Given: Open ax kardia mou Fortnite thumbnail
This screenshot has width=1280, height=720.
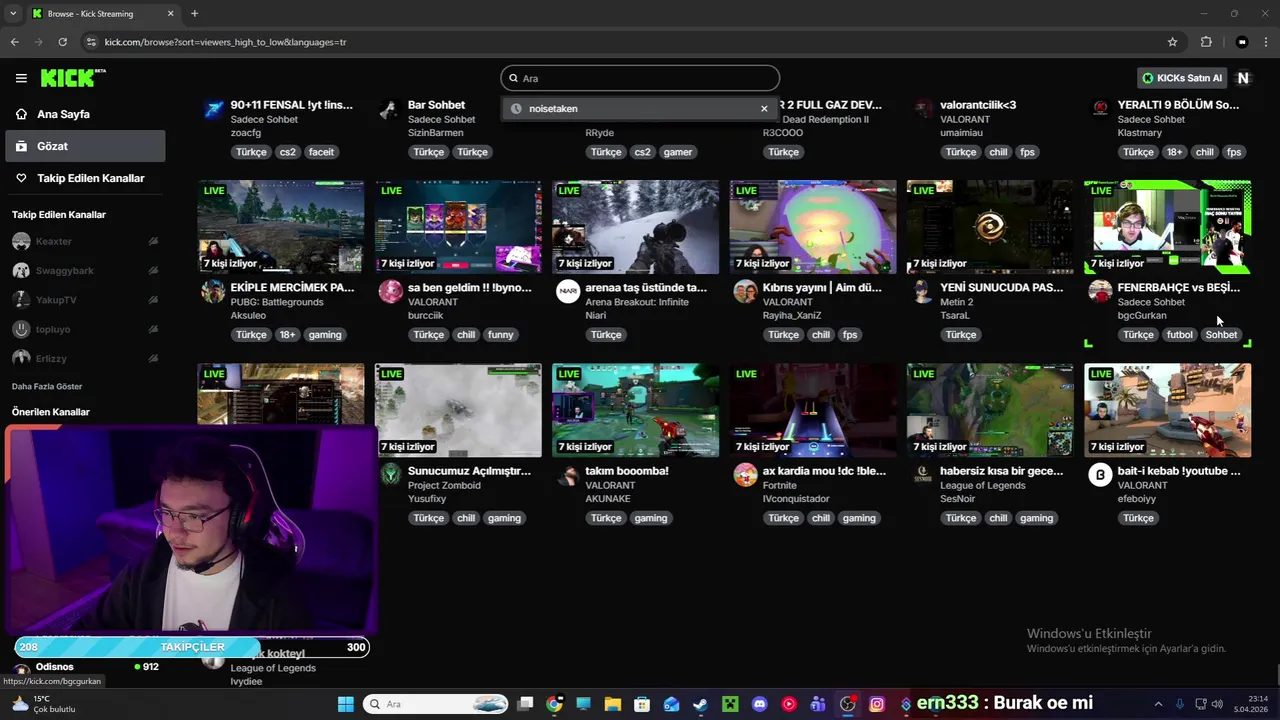Looking at the screenshot, I should click(x=813, y=410).
